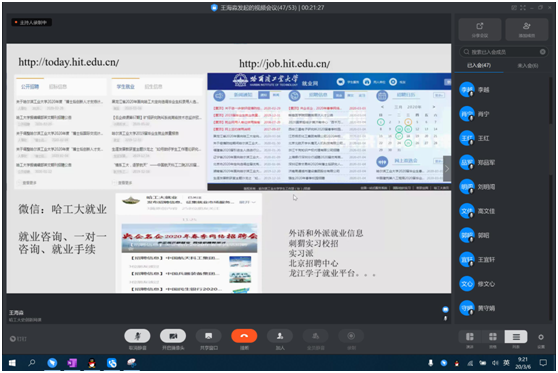
Task: Unmute the microphone in meeting toolbar
Action: (137, 336)
